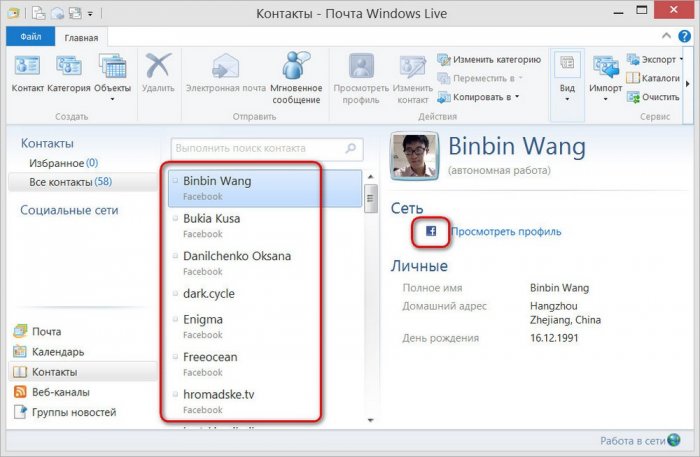The image size is (700, 457).
Task: Click the Работа в сети status indicator
Action: pos(640,440)
